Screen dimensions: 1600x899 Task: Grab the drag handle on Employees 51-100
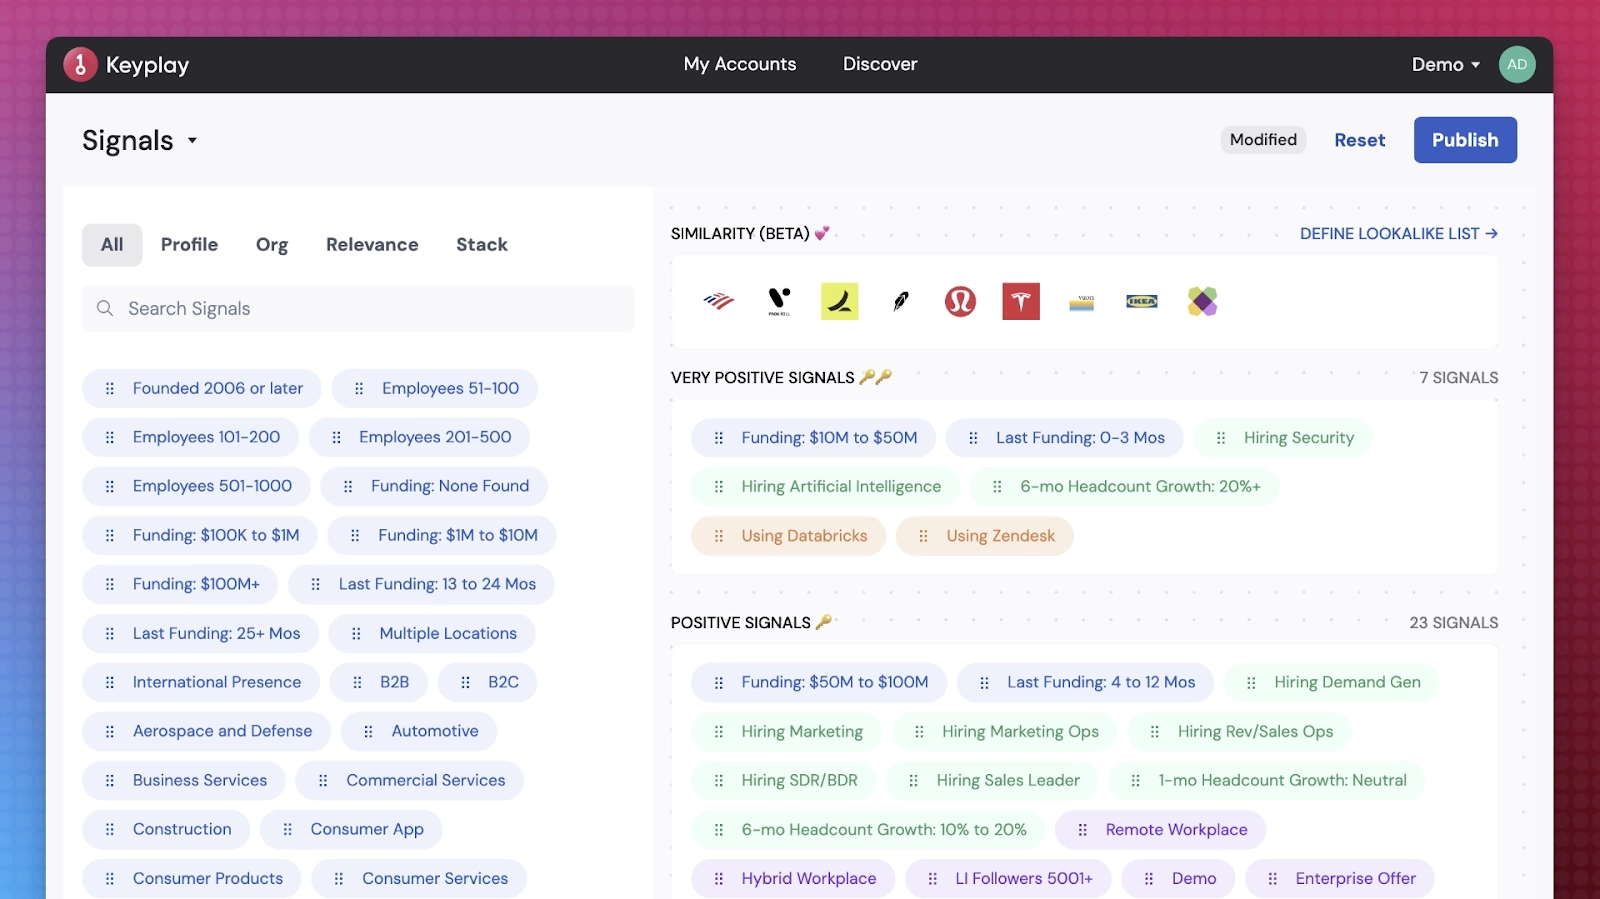pyautogui.click(x=359, y=388)
